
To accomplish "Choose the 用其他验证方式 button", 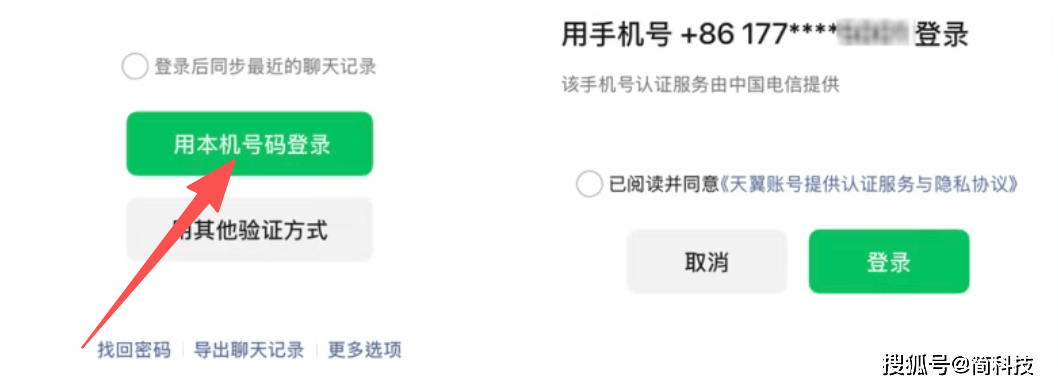I will (250, 229).
